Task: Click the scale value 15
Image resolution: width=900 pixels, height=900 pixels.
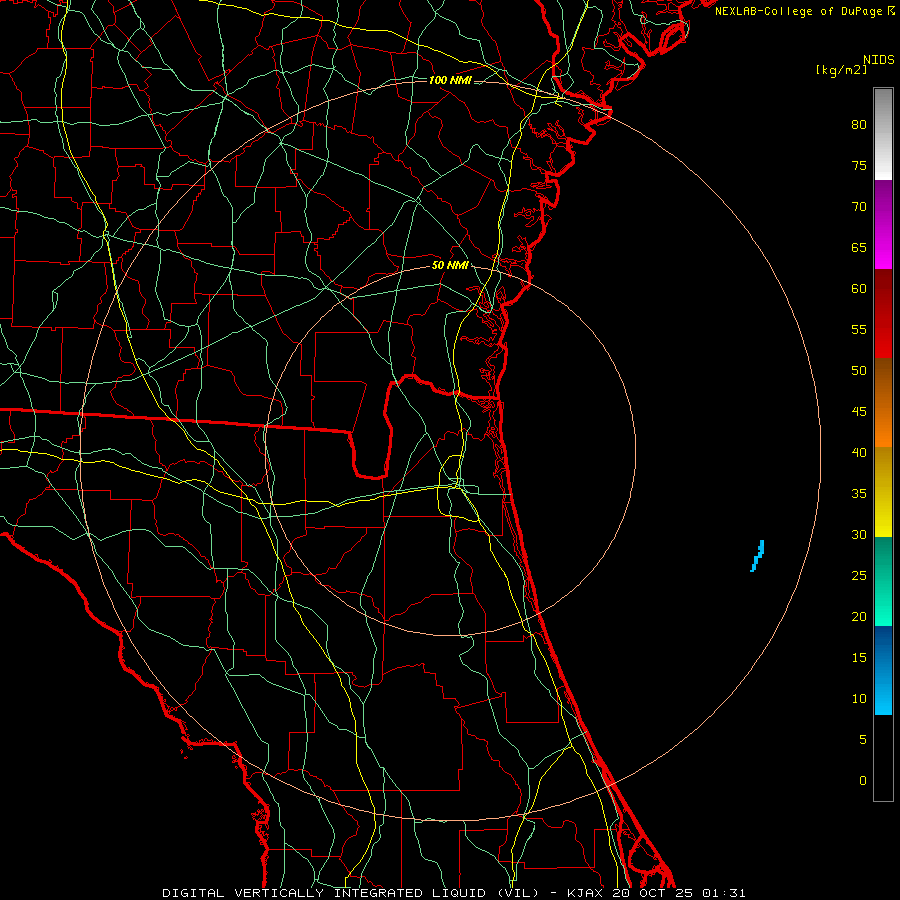Action: (x=859, y=658)
